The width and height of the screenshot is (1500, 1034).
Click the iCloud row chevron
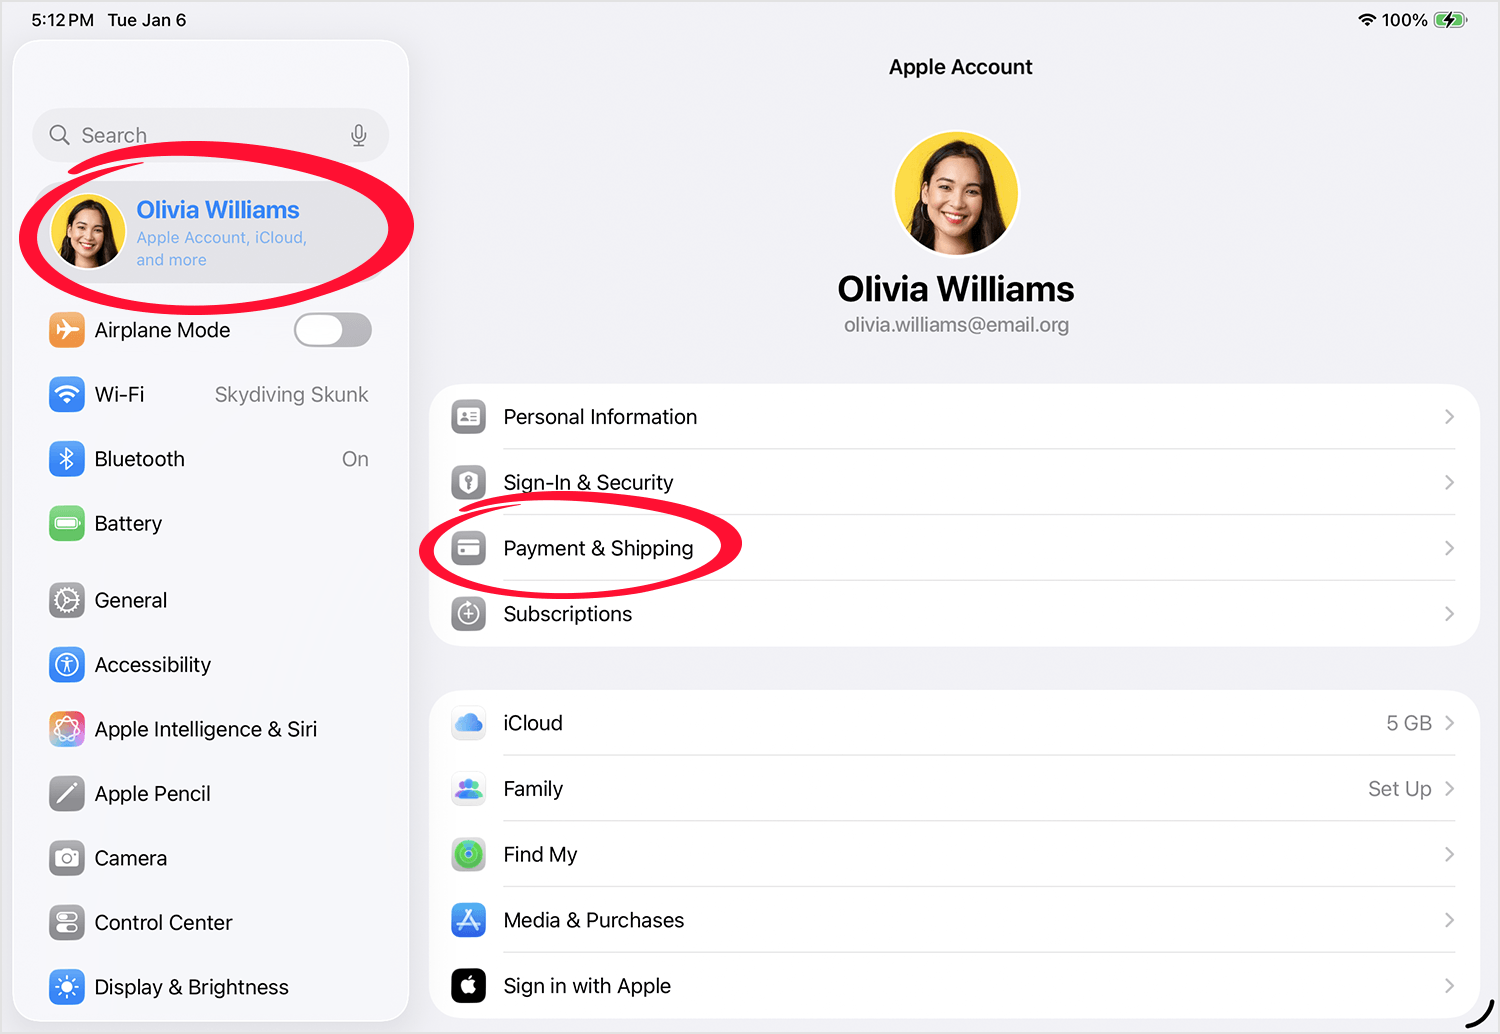[1449, 723]
